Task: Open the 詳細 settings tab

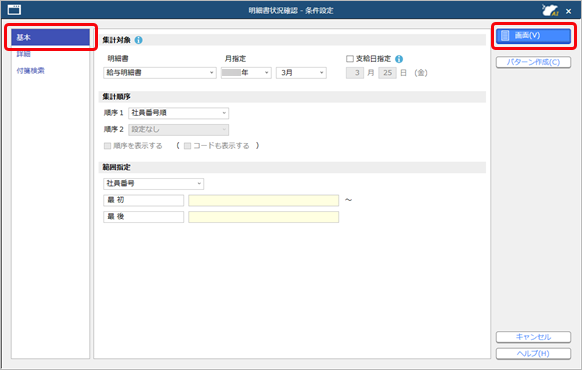Action: pos(23,54)
